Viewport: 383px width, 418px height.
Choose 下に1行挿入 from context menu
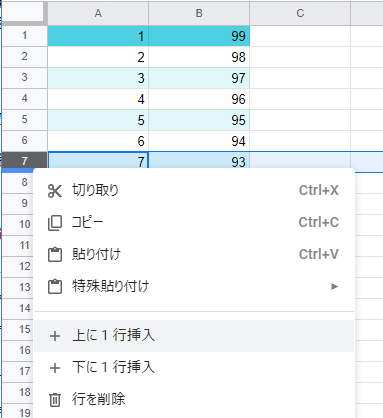pyautogui.click(x=194, y=368)
